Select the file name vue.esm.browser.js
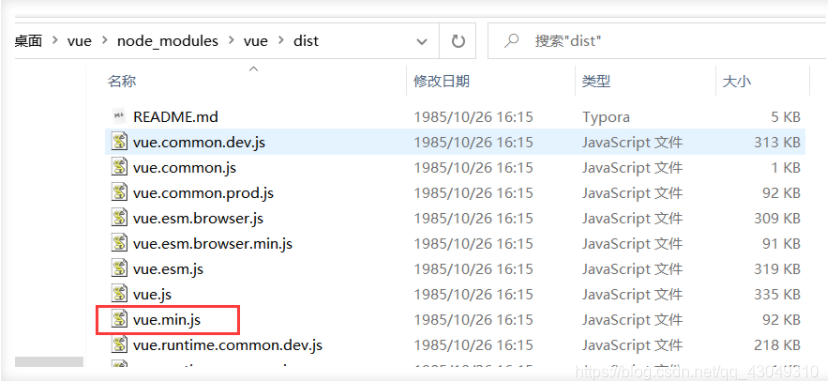828x390 pixels. coord(198,218)
